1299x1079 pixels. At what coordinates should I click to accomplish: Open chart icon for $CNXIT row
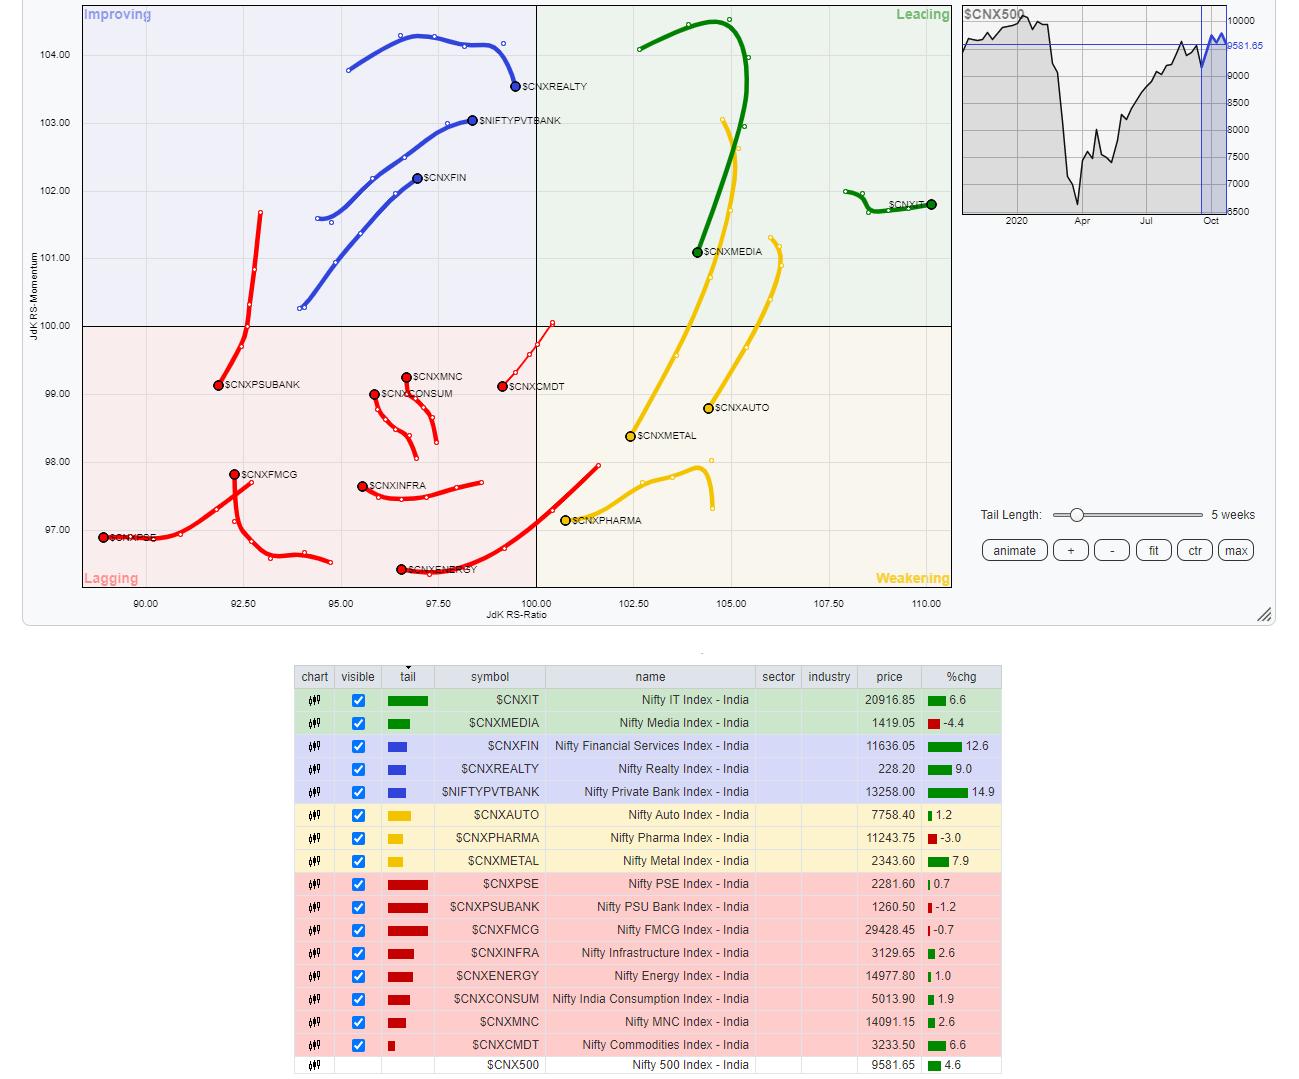click(314, 700)
